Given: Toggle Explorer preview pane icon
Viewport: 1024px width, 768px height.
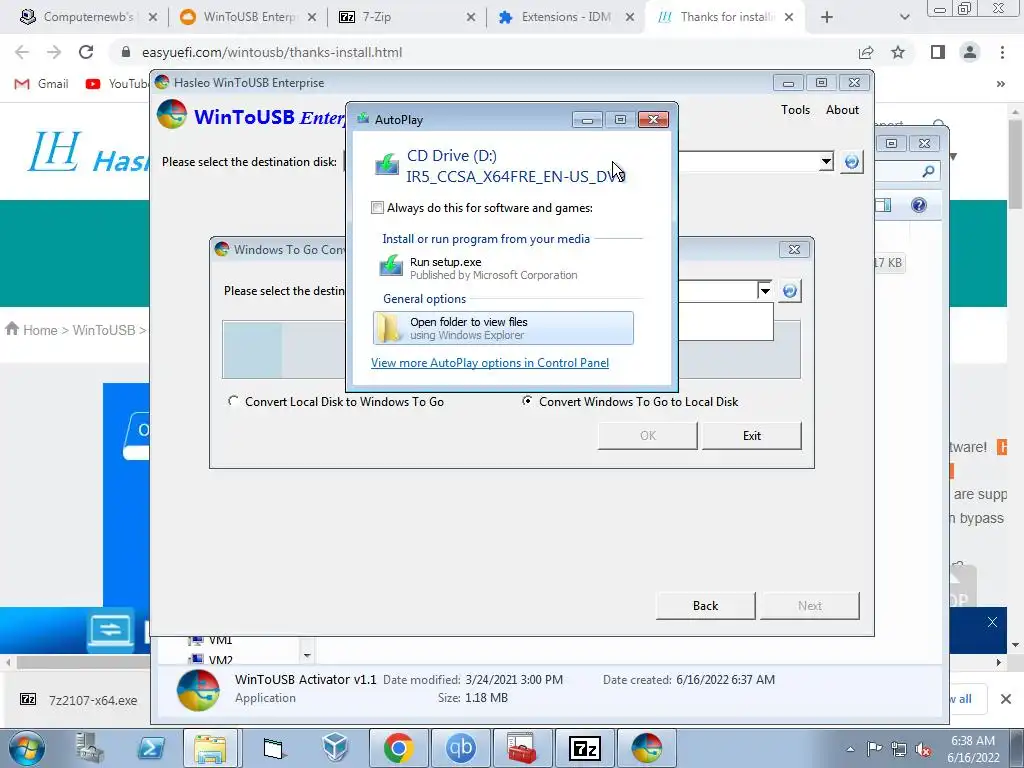Looking at the screenshot, I should pyautogui.click(x=883, y=206).
